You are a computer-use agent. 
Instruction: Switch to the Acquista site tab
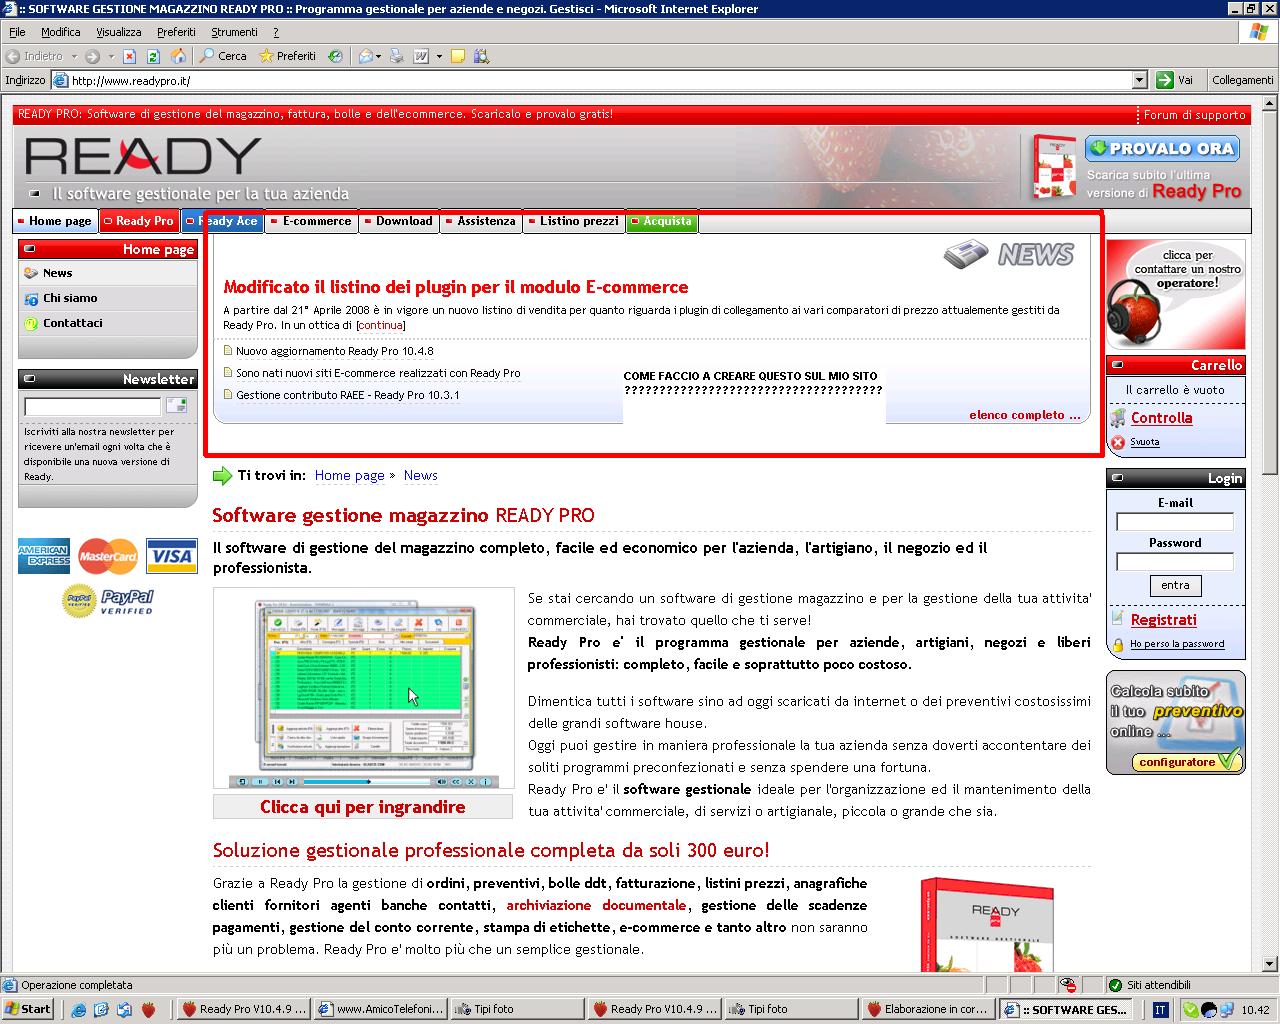662,221
